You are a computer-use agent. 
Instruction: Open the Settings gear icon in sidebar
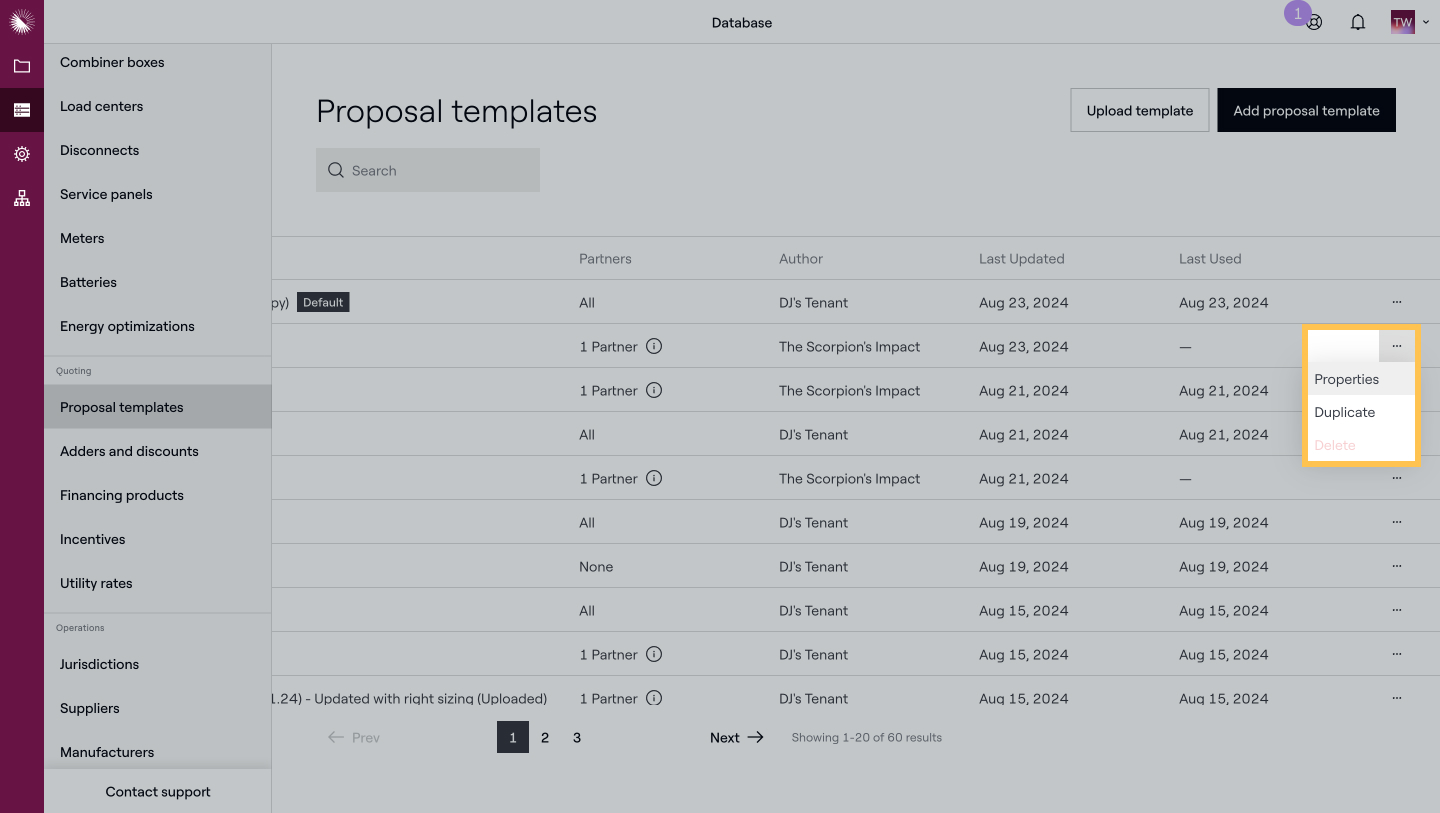coord(22,154)
